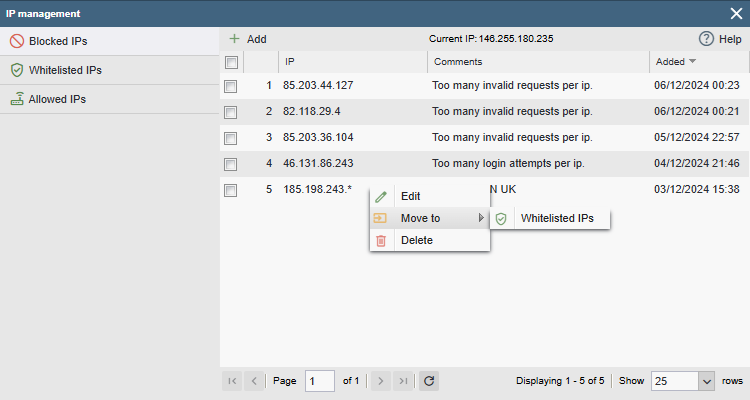Image resolution: width=750 pixels, height=400 pixels.
Task: Select checkbox for IP 46.131.86.243
Action: [x=231, y=164]
